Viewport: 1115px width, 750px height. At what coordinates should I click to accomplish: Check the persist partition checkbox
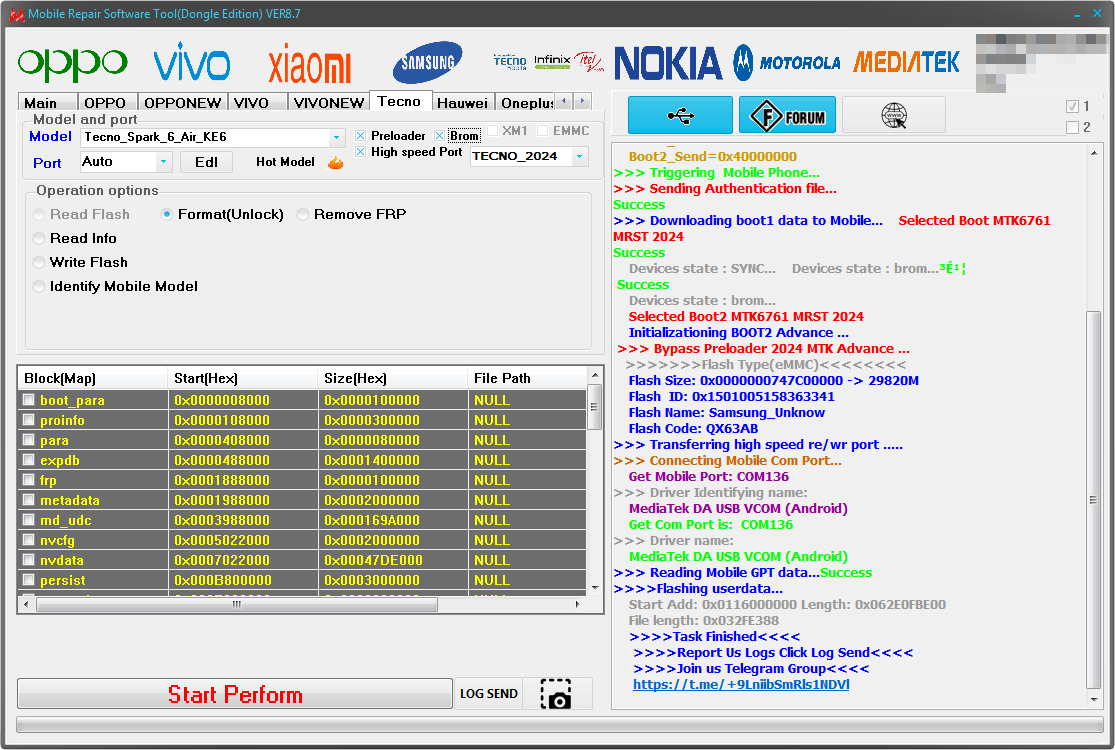(28, 580)
